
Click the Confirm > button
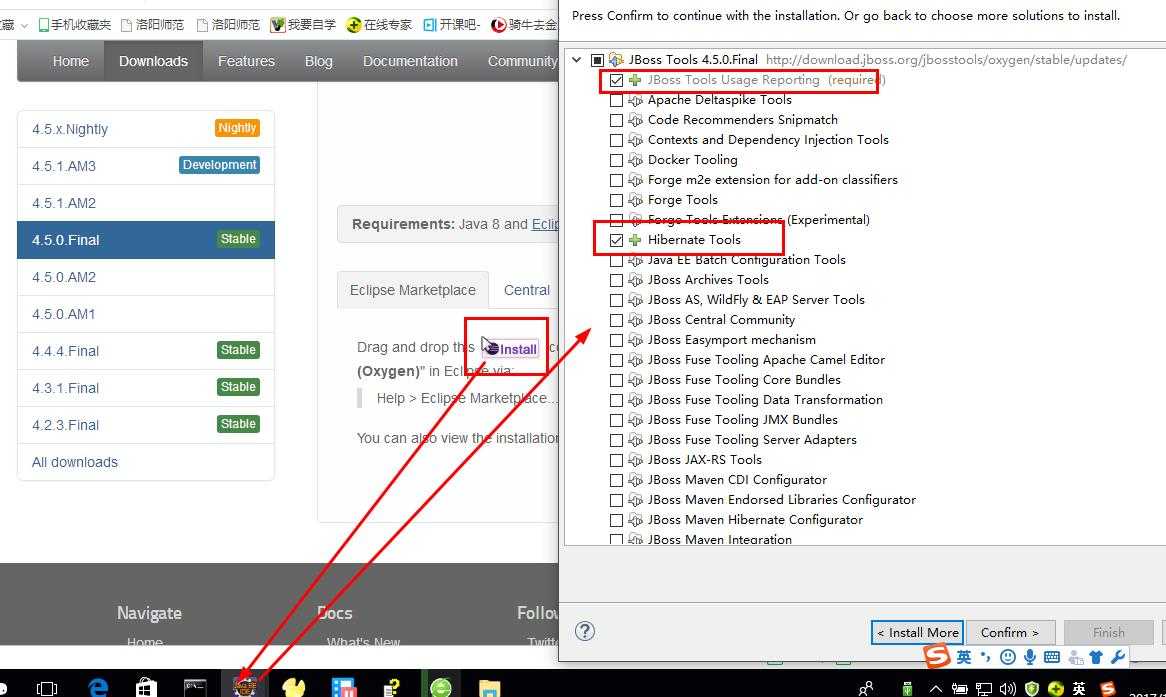point(1009,632)
